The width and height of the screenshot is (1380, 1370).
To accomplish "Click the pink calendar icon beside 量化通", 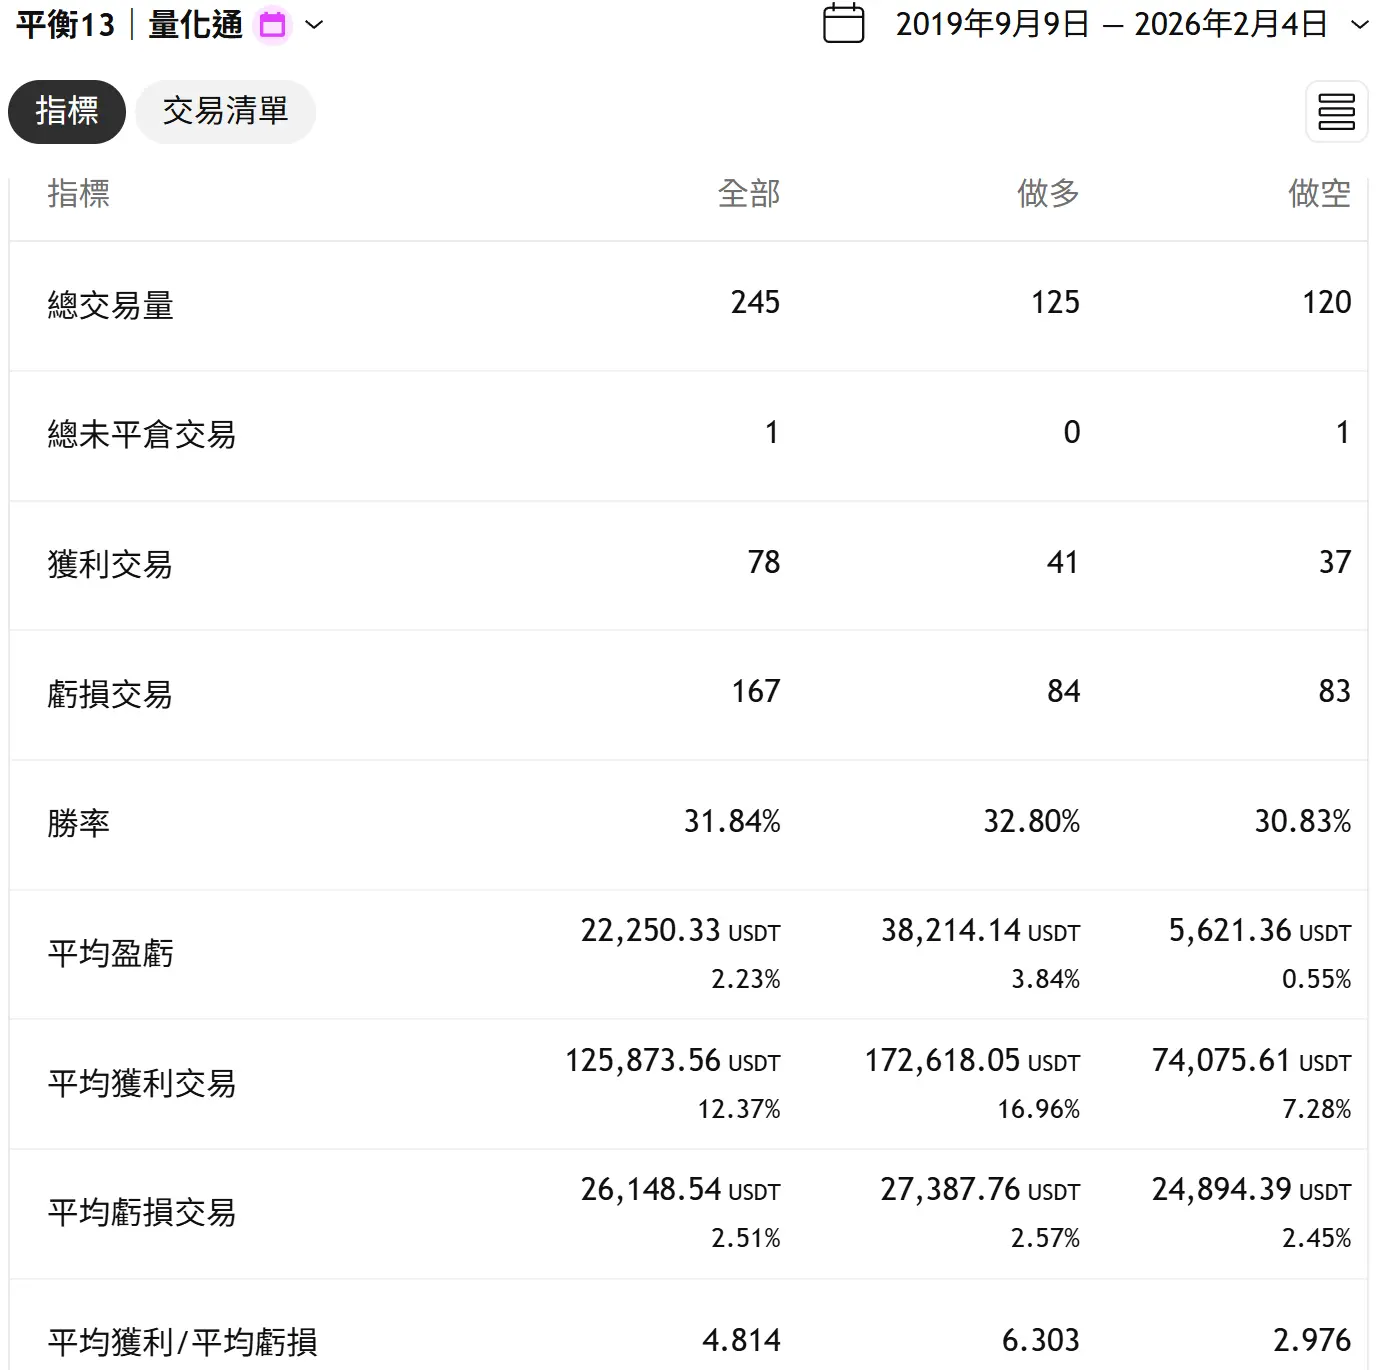I will [x=272, y=25].
